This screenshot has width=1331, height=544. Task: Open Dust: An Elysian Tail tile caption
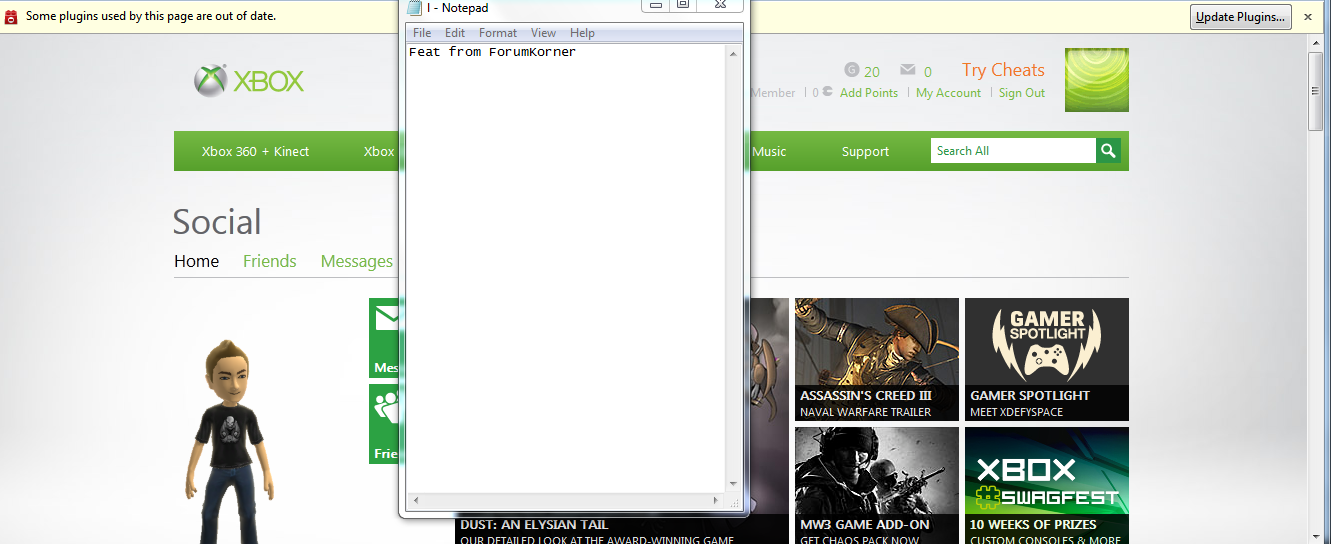click(534, 525)
